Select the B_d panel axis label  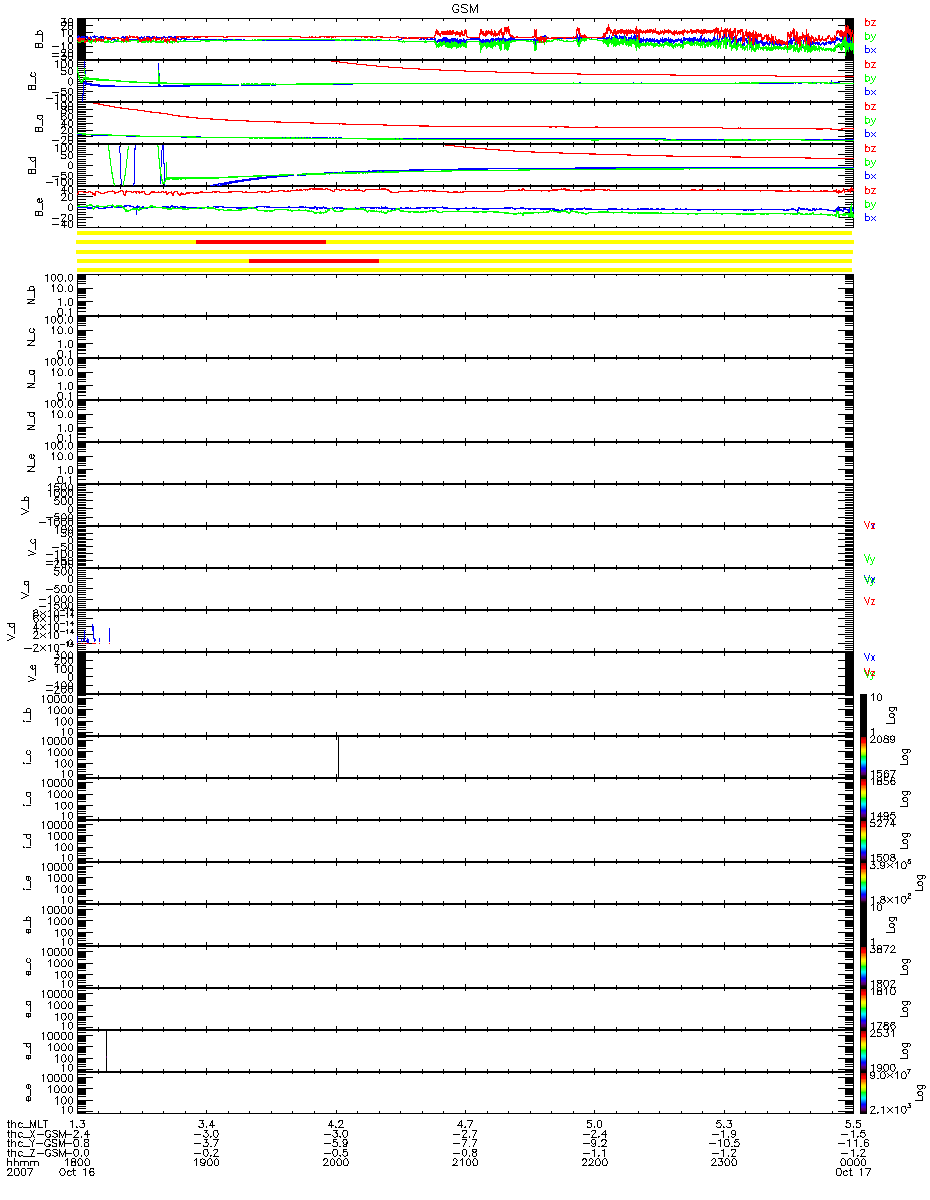click(30, 165)
